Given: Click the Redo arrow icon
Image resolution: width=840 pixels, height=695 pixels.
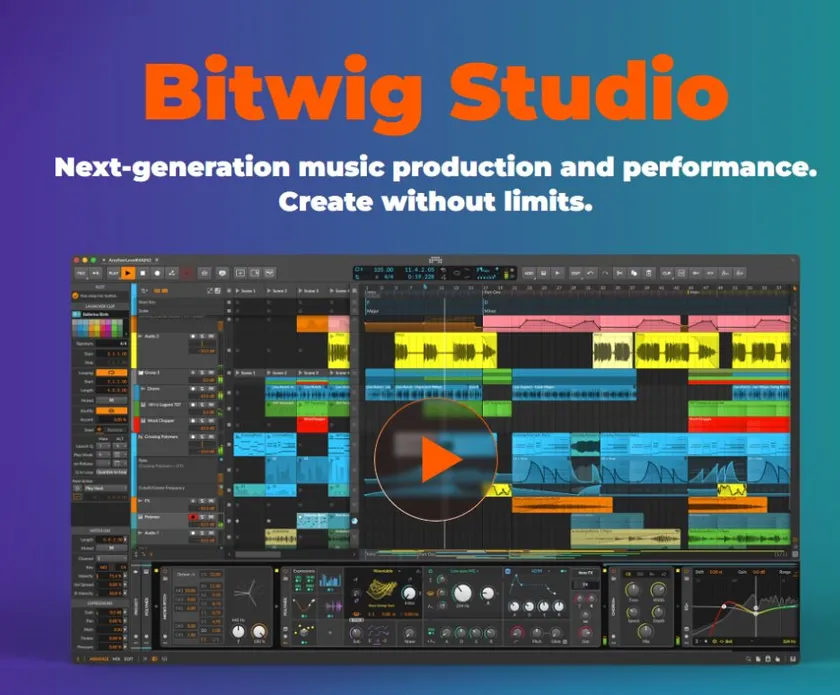Looking at the screenshot, I should 605,273.
